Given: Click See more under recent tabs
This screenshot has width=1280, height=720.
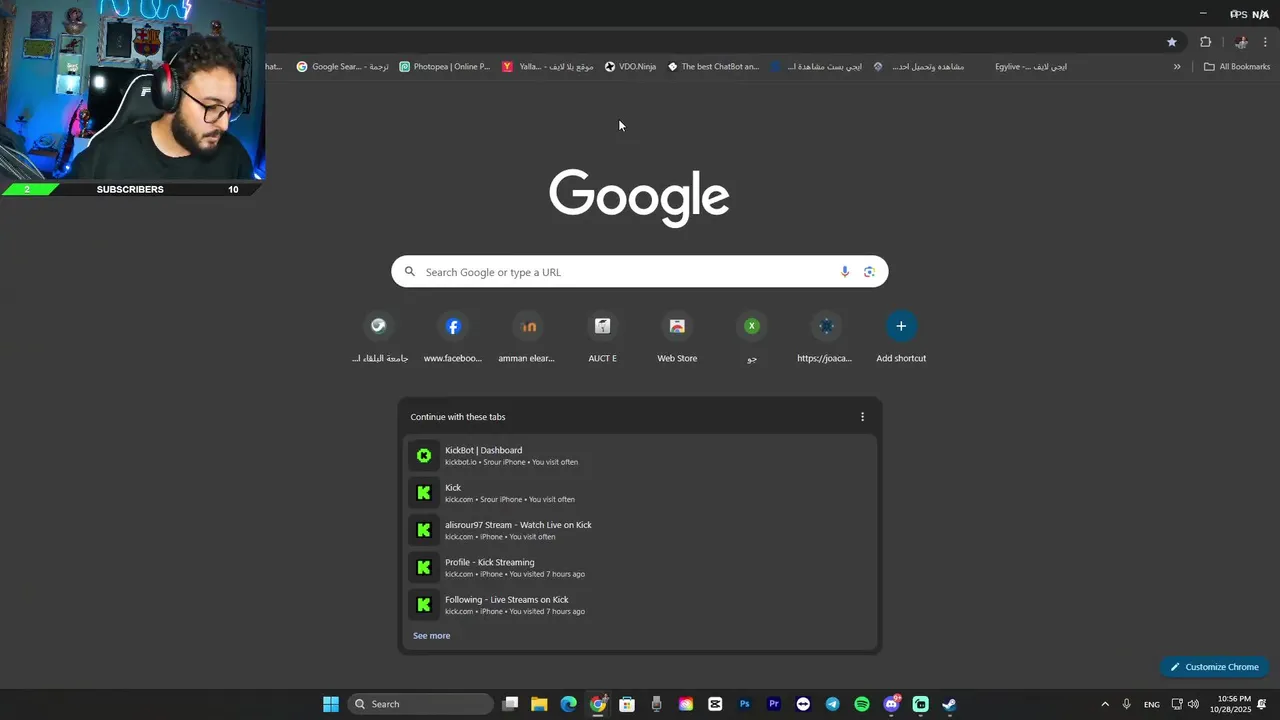Looking at the screenshot, I should coord(432,636).
